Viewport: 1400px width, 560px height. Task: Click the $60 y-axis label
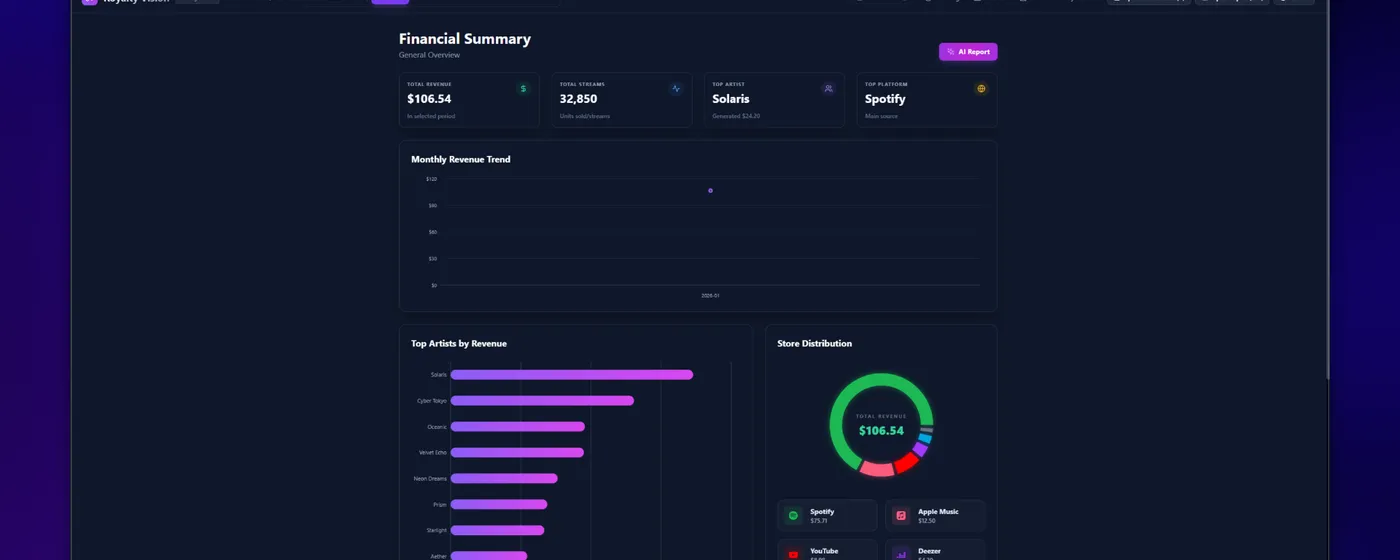[432, 232]
